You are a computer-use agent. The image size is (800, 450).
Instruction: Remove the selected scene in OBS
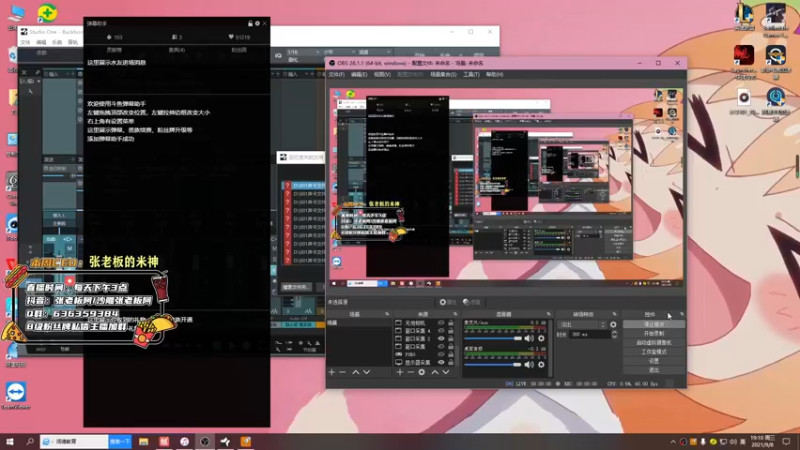tap(342, 372)
